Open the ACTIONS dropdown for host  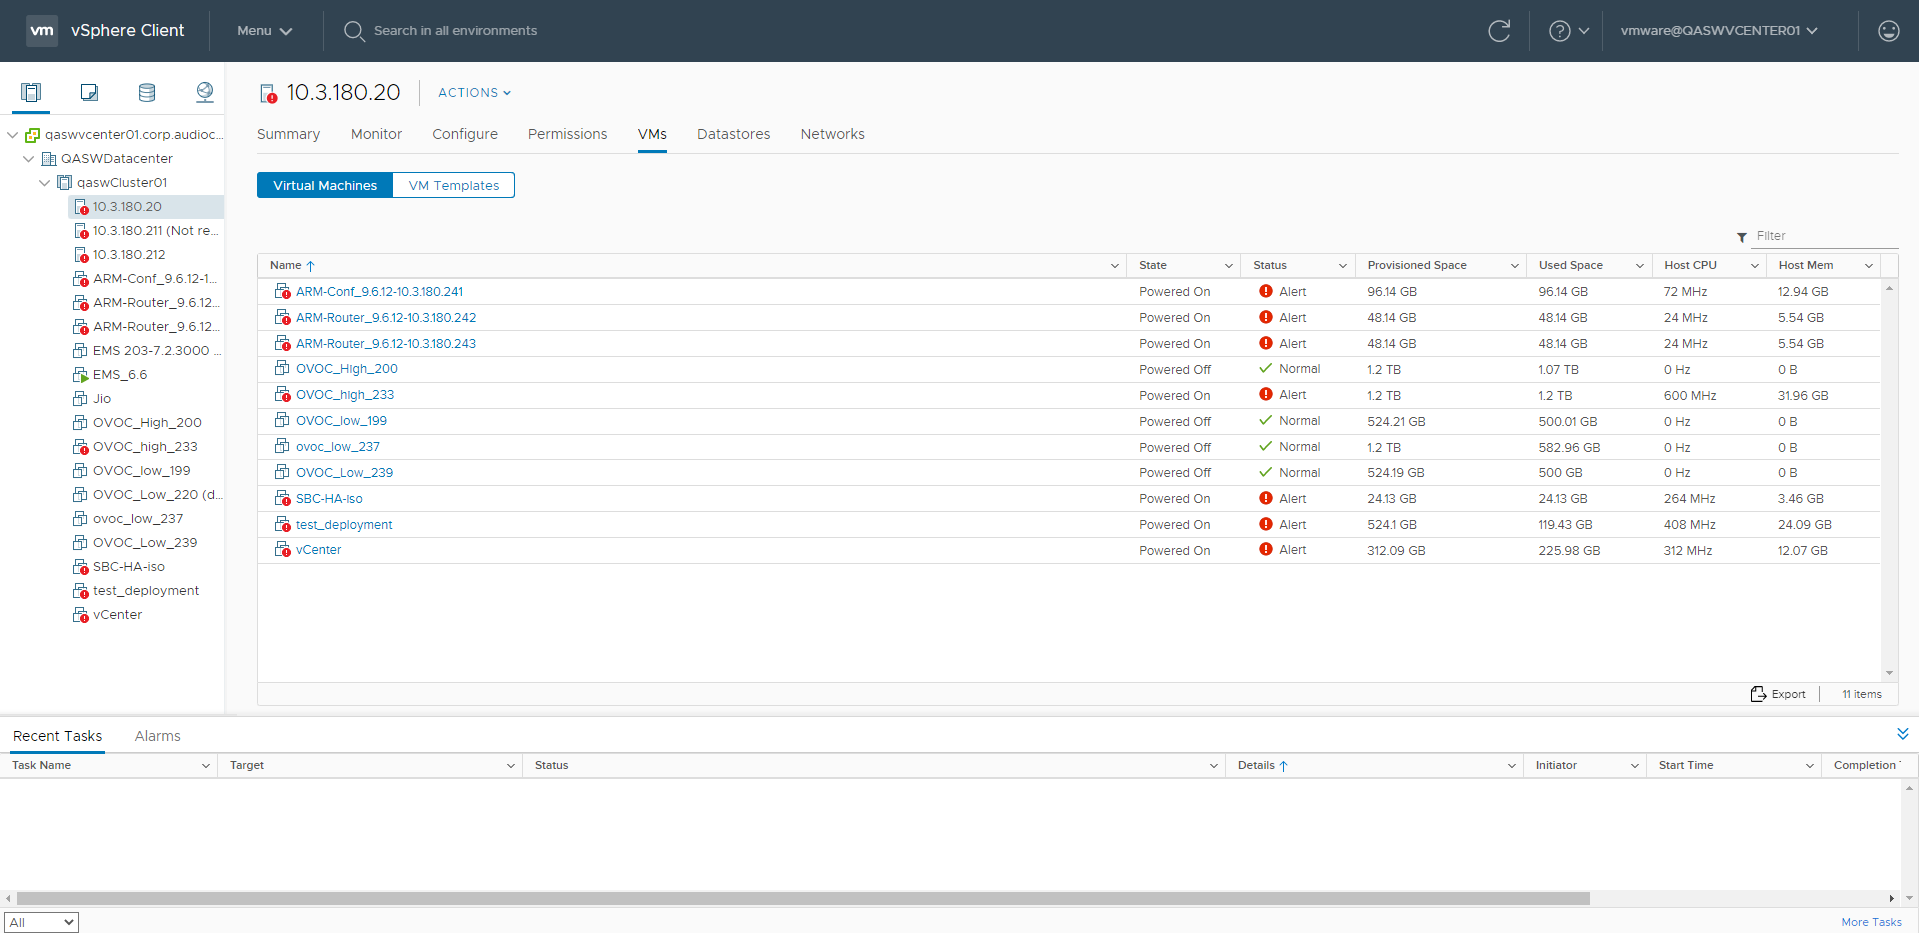474,93
